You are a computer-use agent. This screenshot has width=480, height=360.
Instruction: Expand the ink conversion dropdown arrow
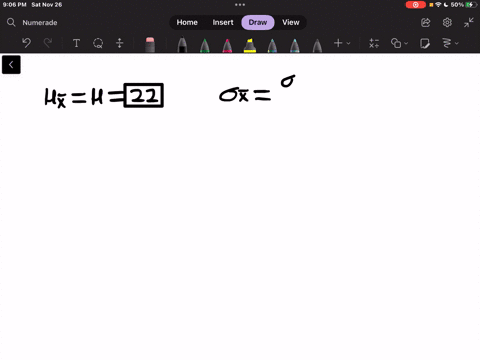pos(457,43)
